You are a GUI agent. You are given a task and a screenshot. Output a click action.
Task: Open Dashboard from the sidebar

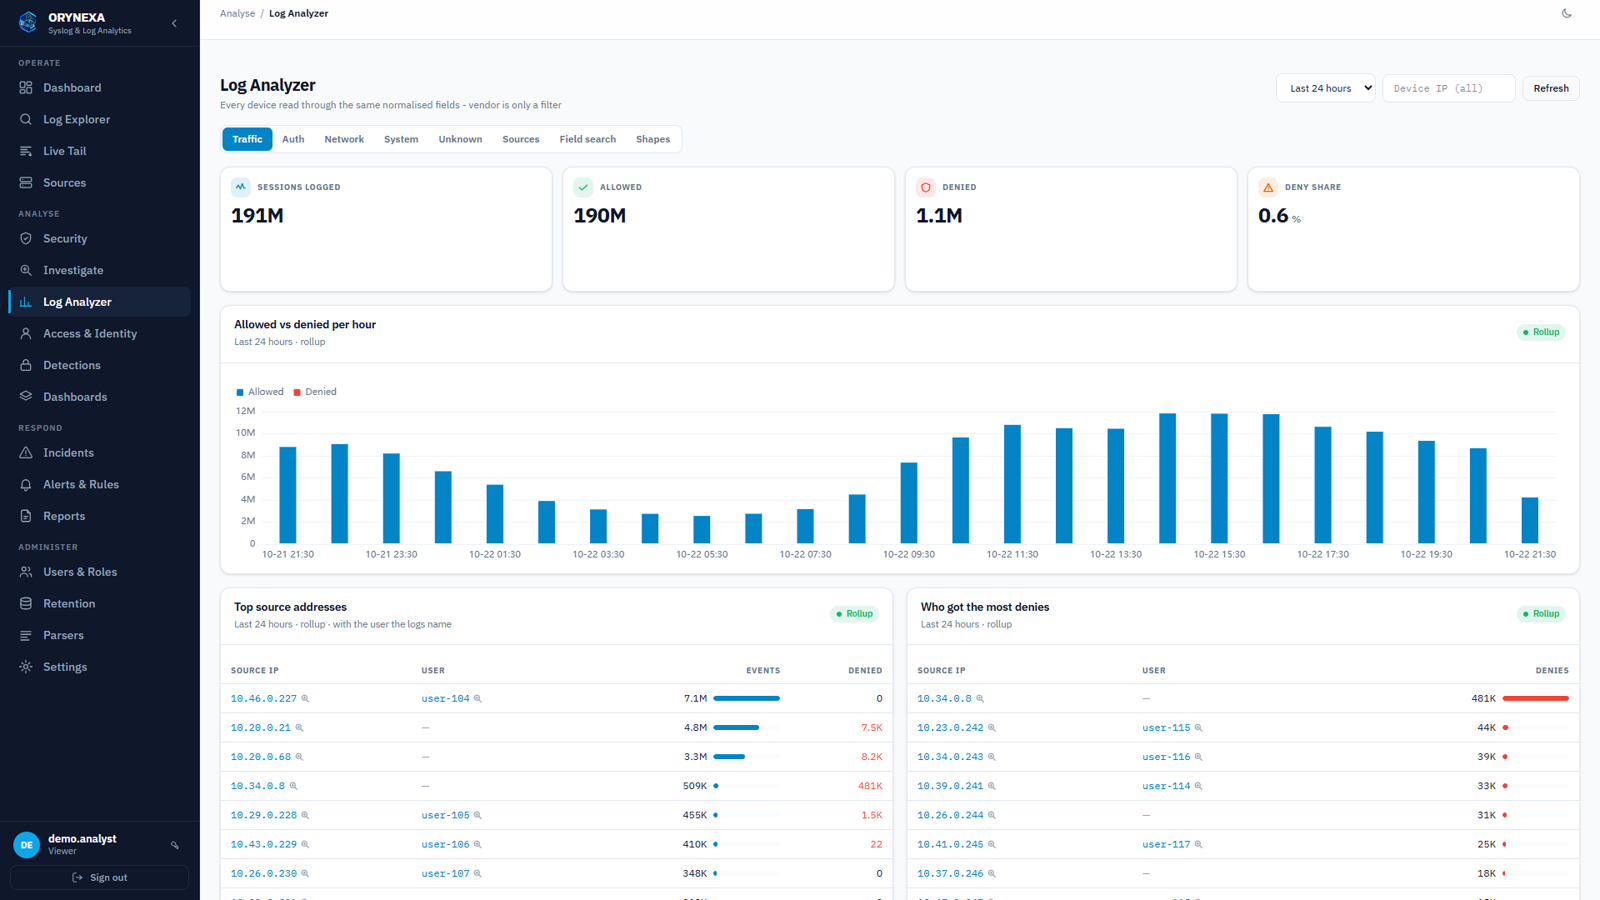[99, 88]
